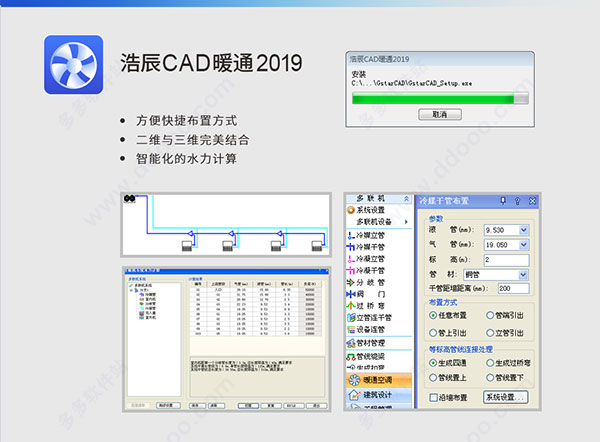Click the 系统设置... button in dialog
This screenshot has height=442, width=600.
[x=505, y=397]
